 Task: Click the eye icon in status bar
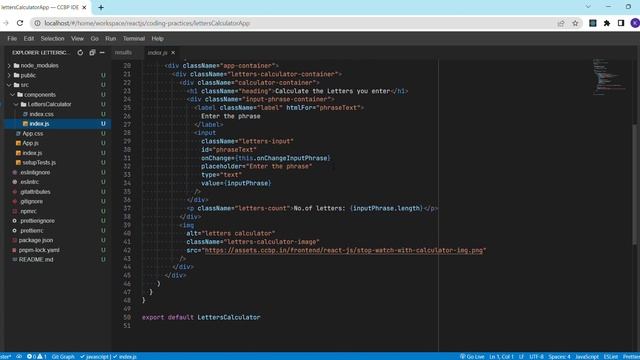coord(19,356)
